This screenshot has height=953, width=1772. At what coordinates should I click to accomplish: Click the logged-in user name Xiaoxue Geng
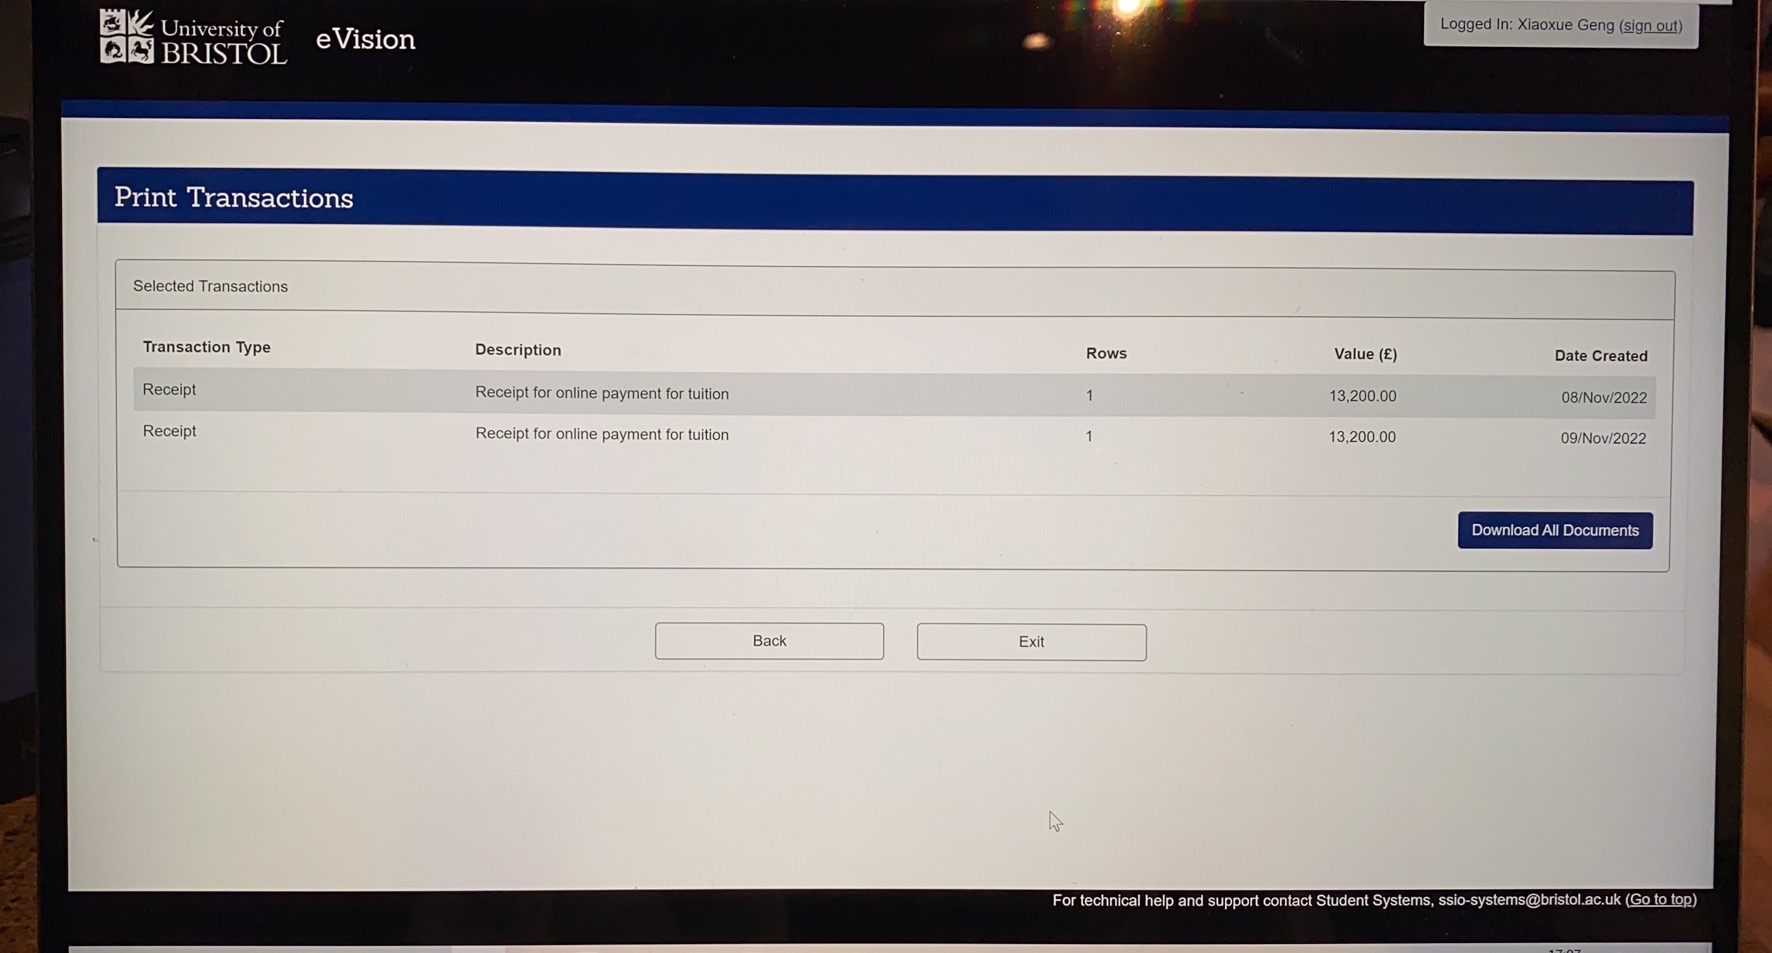tap(1565, 25)
